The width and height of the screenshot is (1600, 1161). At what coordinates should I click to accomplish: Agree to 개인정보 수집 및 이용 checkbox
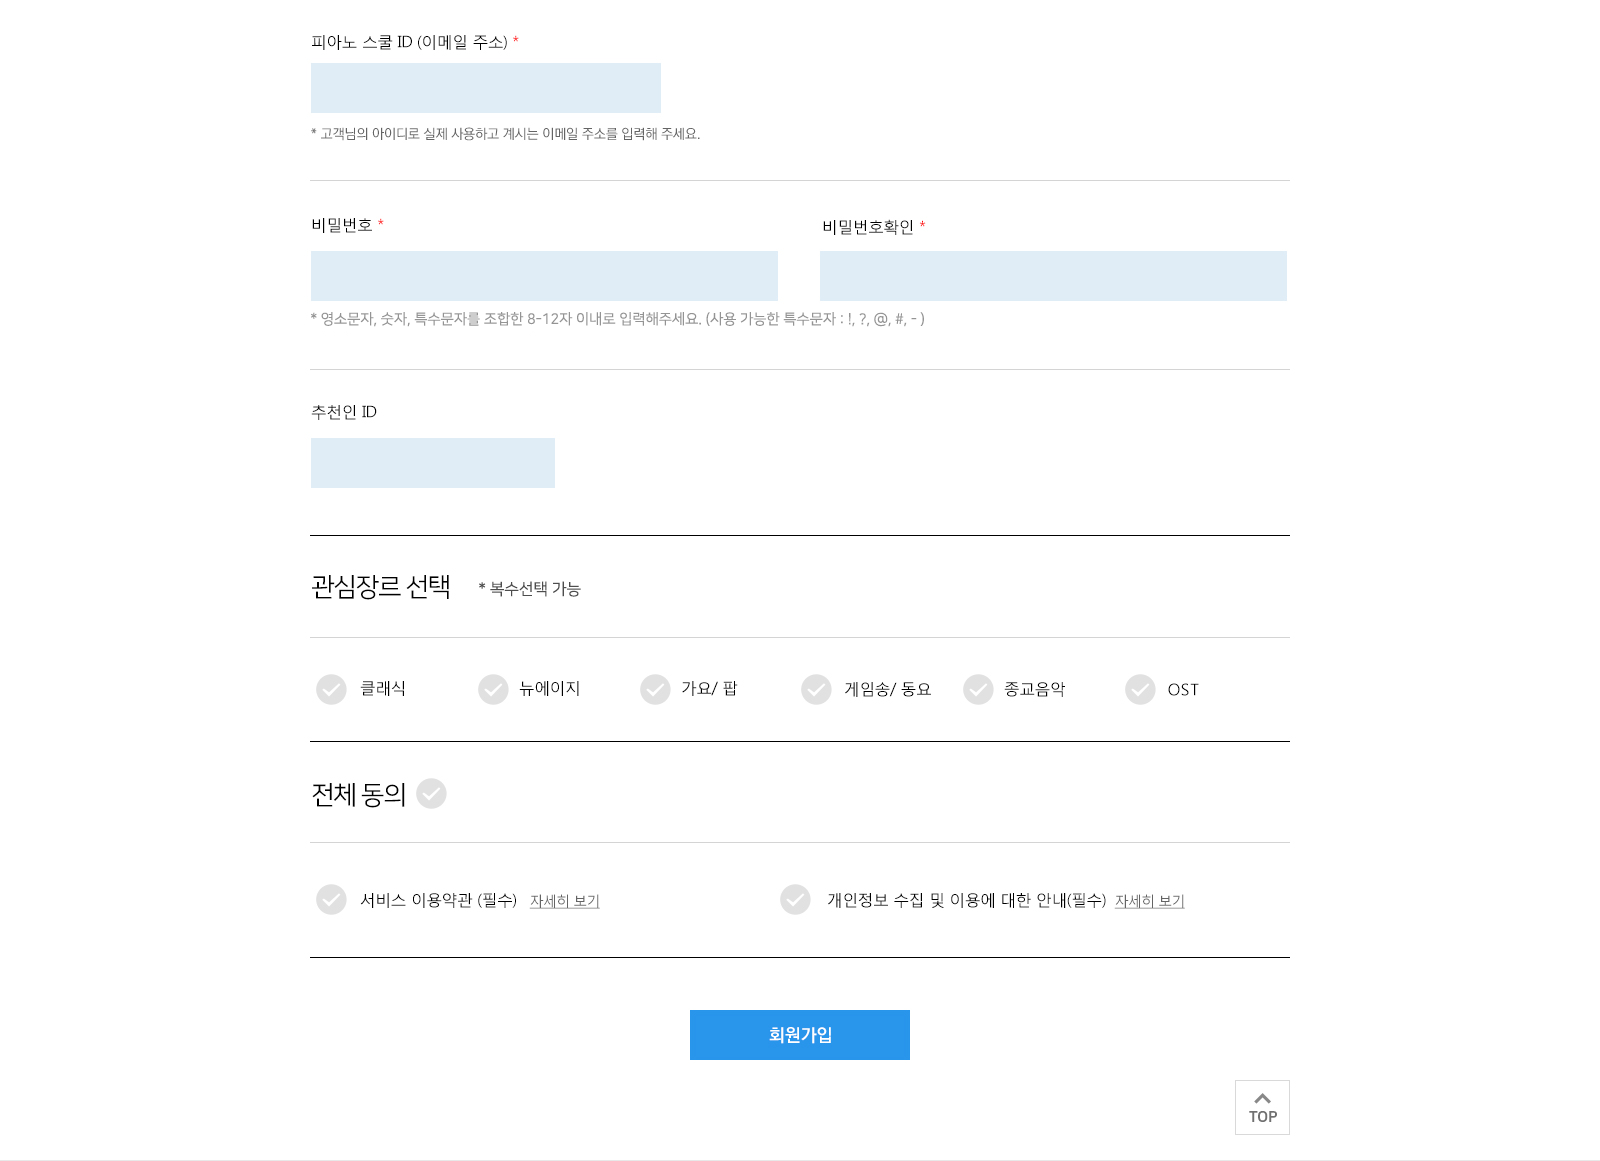[x=795, y=899]
